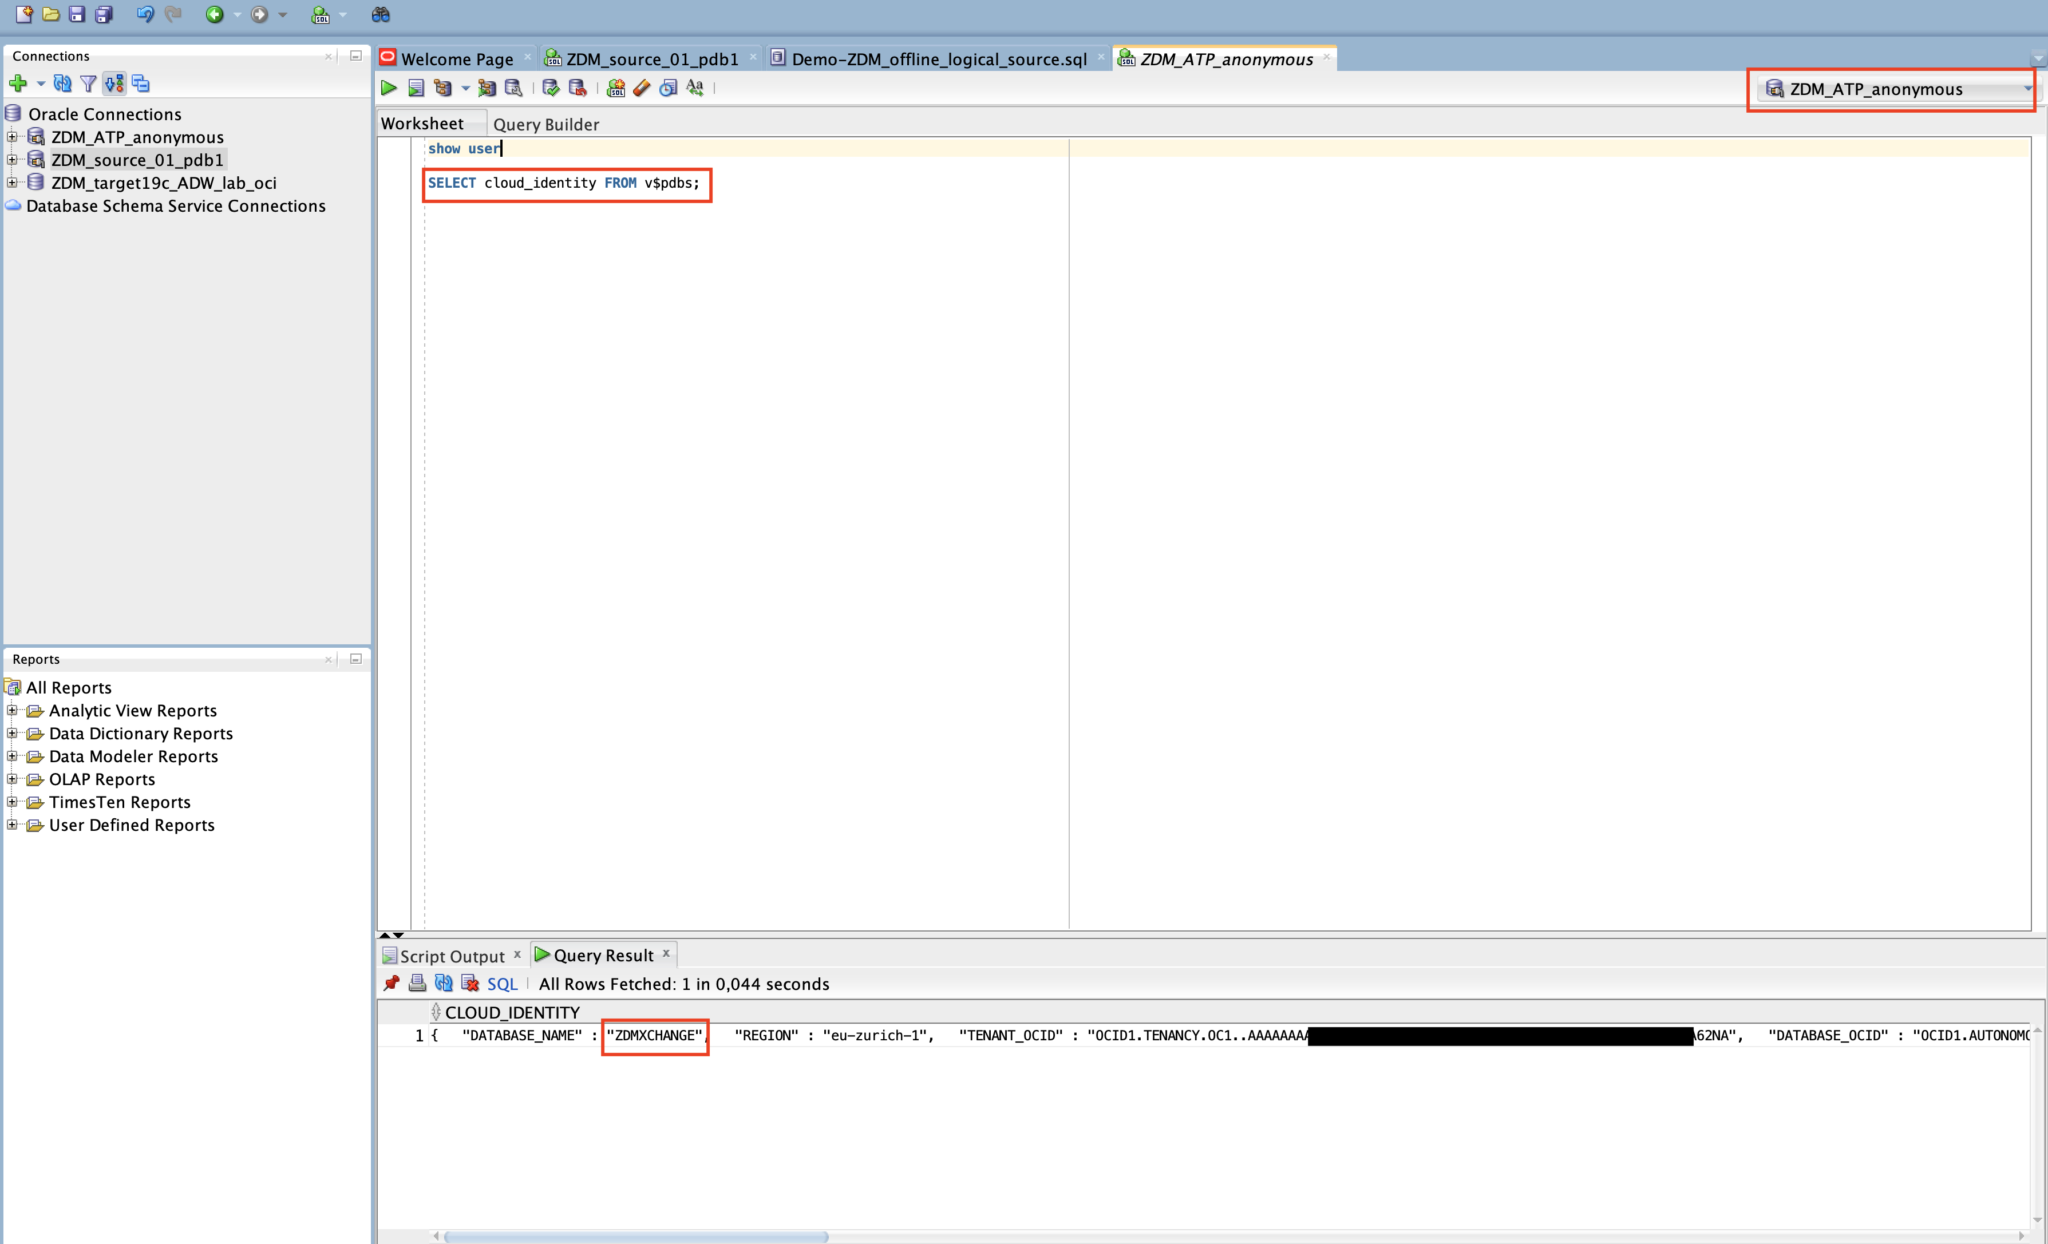Toggle the Connections filter funnel icon
2048x1244 pixels.
[x=88, y=84]
